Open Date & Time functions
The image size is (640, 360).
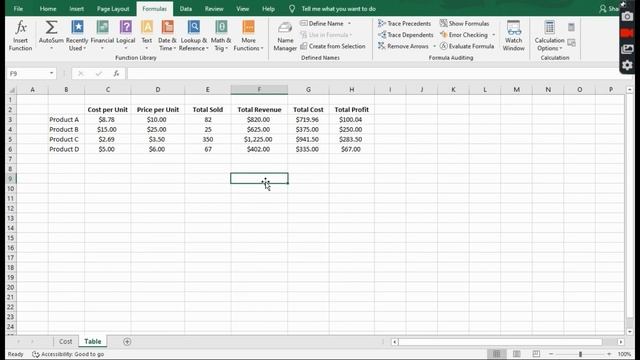167,36
